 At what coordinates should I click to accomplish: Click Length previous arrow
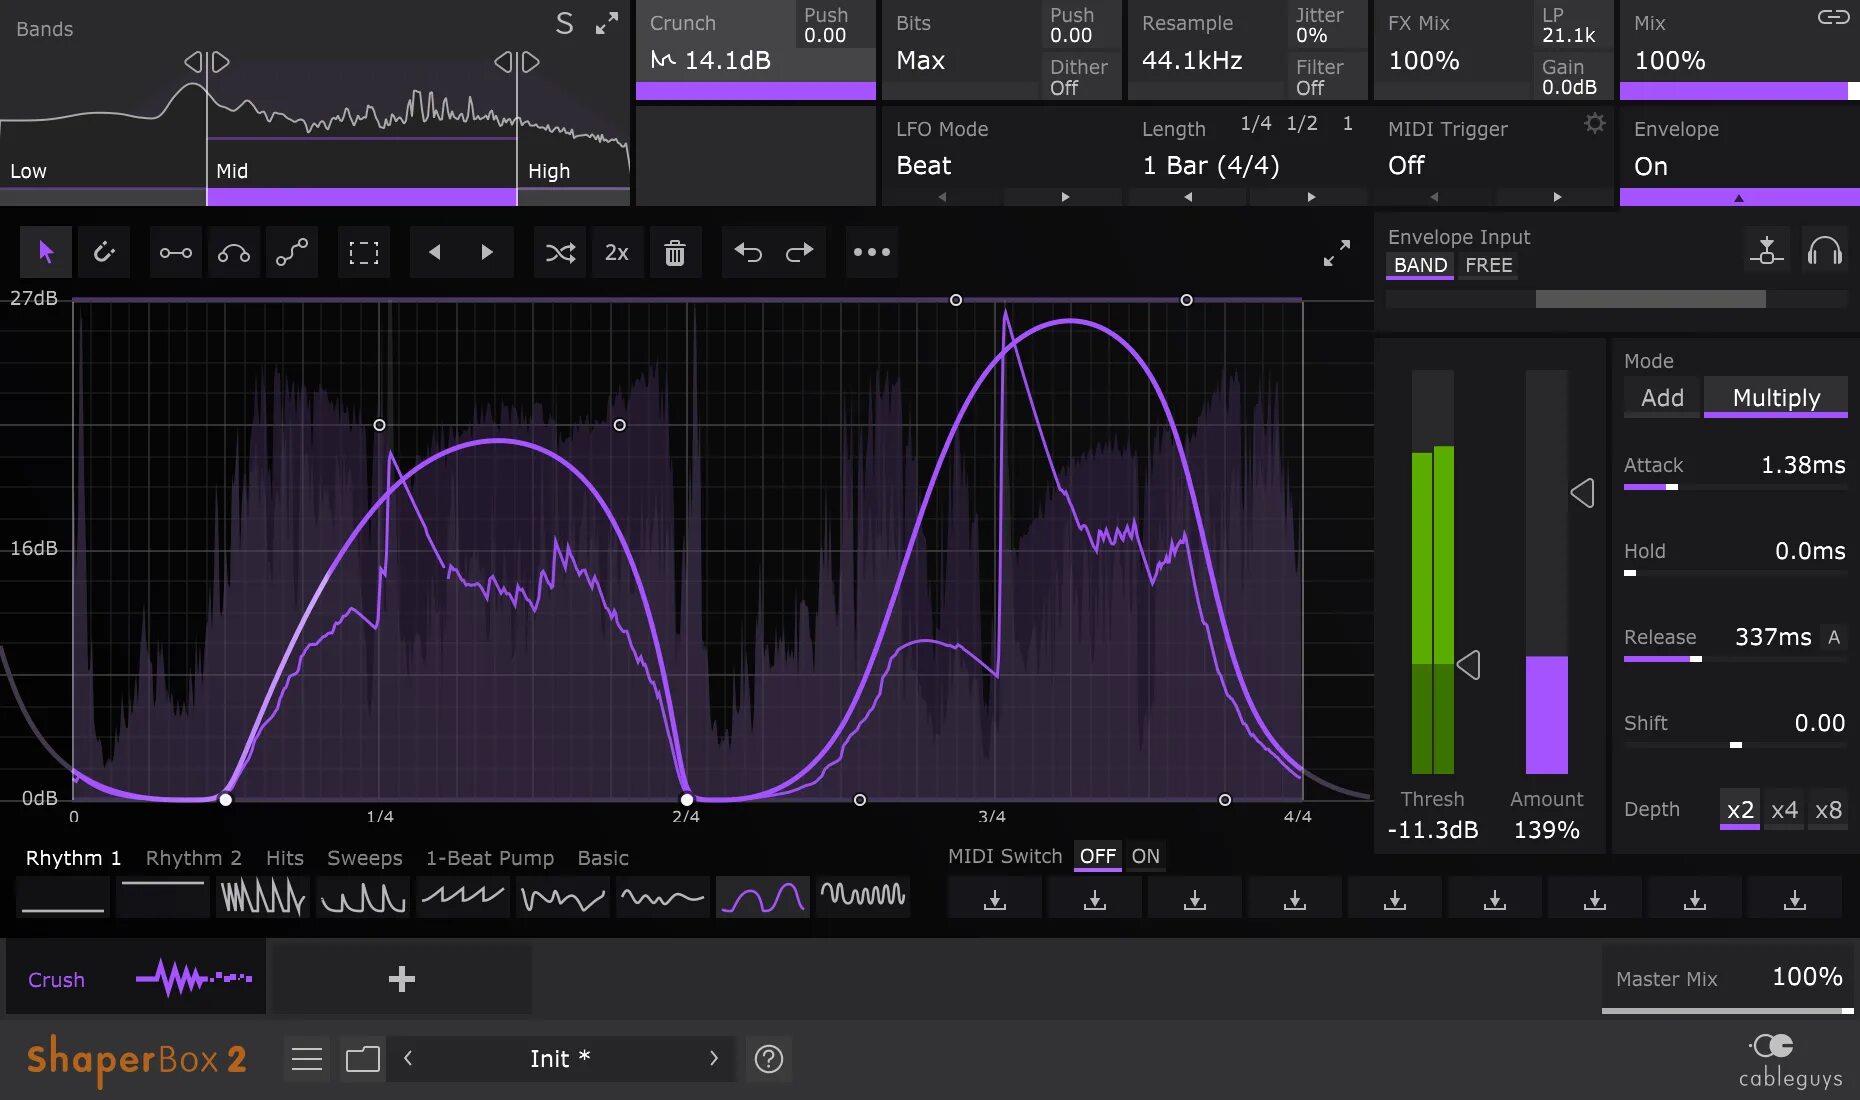click(x=1188, y=197)
